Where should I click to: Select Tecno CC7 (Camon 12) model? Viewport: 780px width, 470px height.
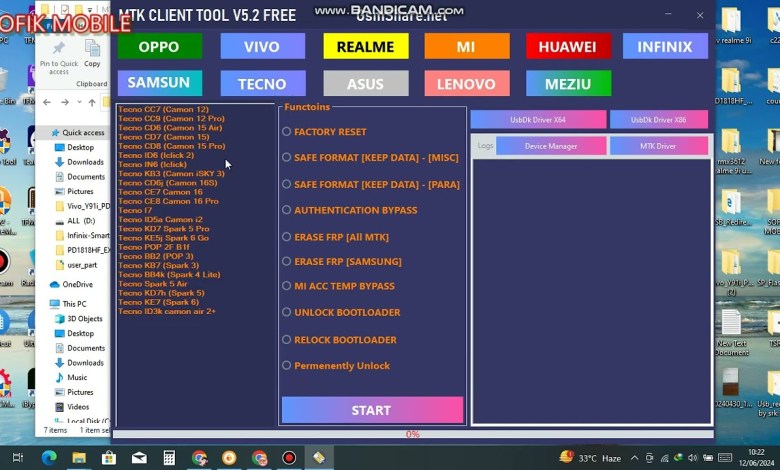point(163,109)
